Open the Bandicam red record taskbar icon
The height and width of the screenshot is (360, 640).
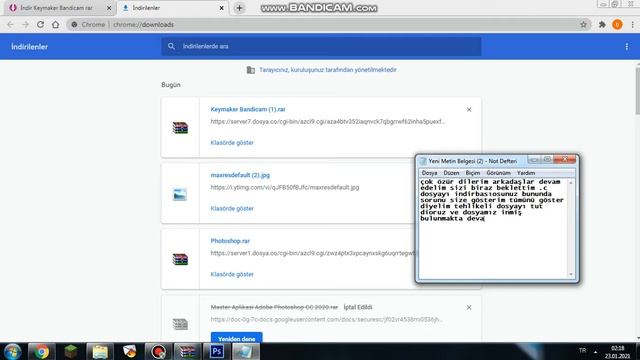(158, 351)
